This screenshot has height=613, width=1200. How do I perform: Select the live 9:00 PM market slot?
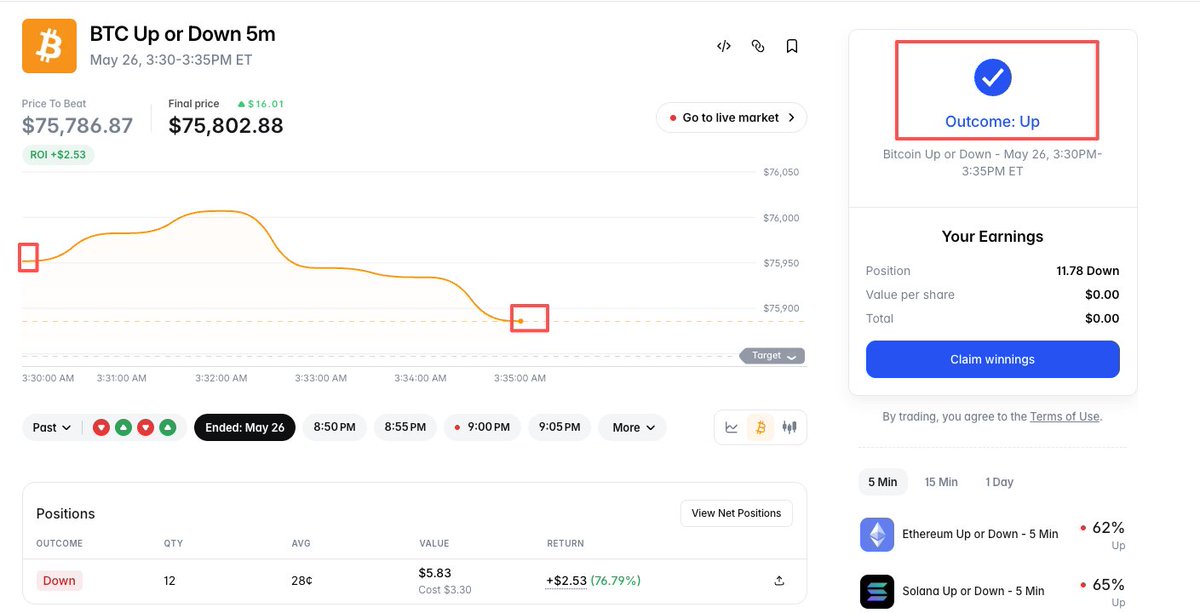coord(482,427)
